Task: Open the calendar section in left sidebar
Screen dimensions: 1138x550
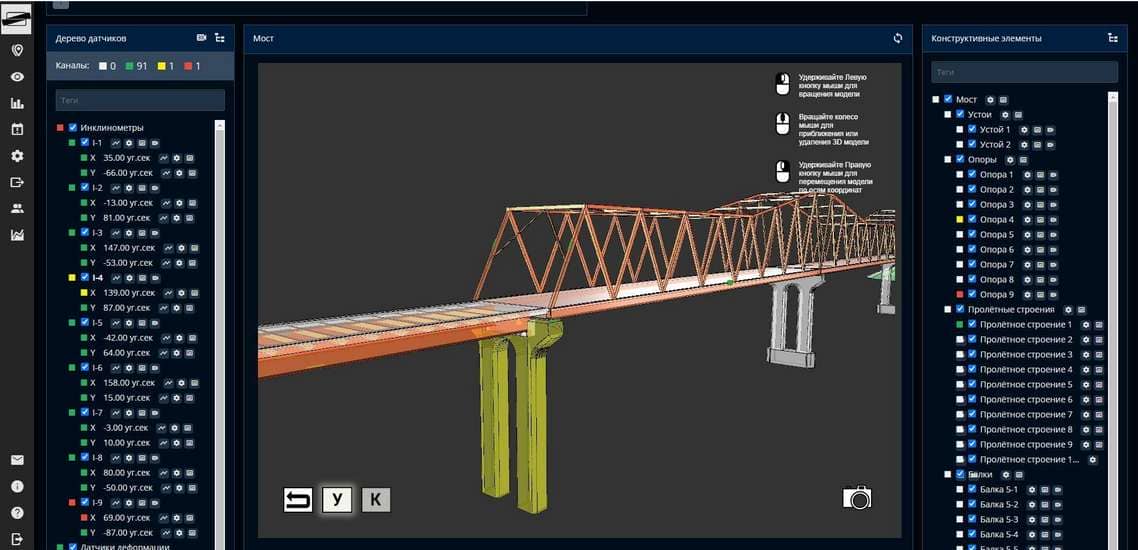Action: tap(17, 129)
